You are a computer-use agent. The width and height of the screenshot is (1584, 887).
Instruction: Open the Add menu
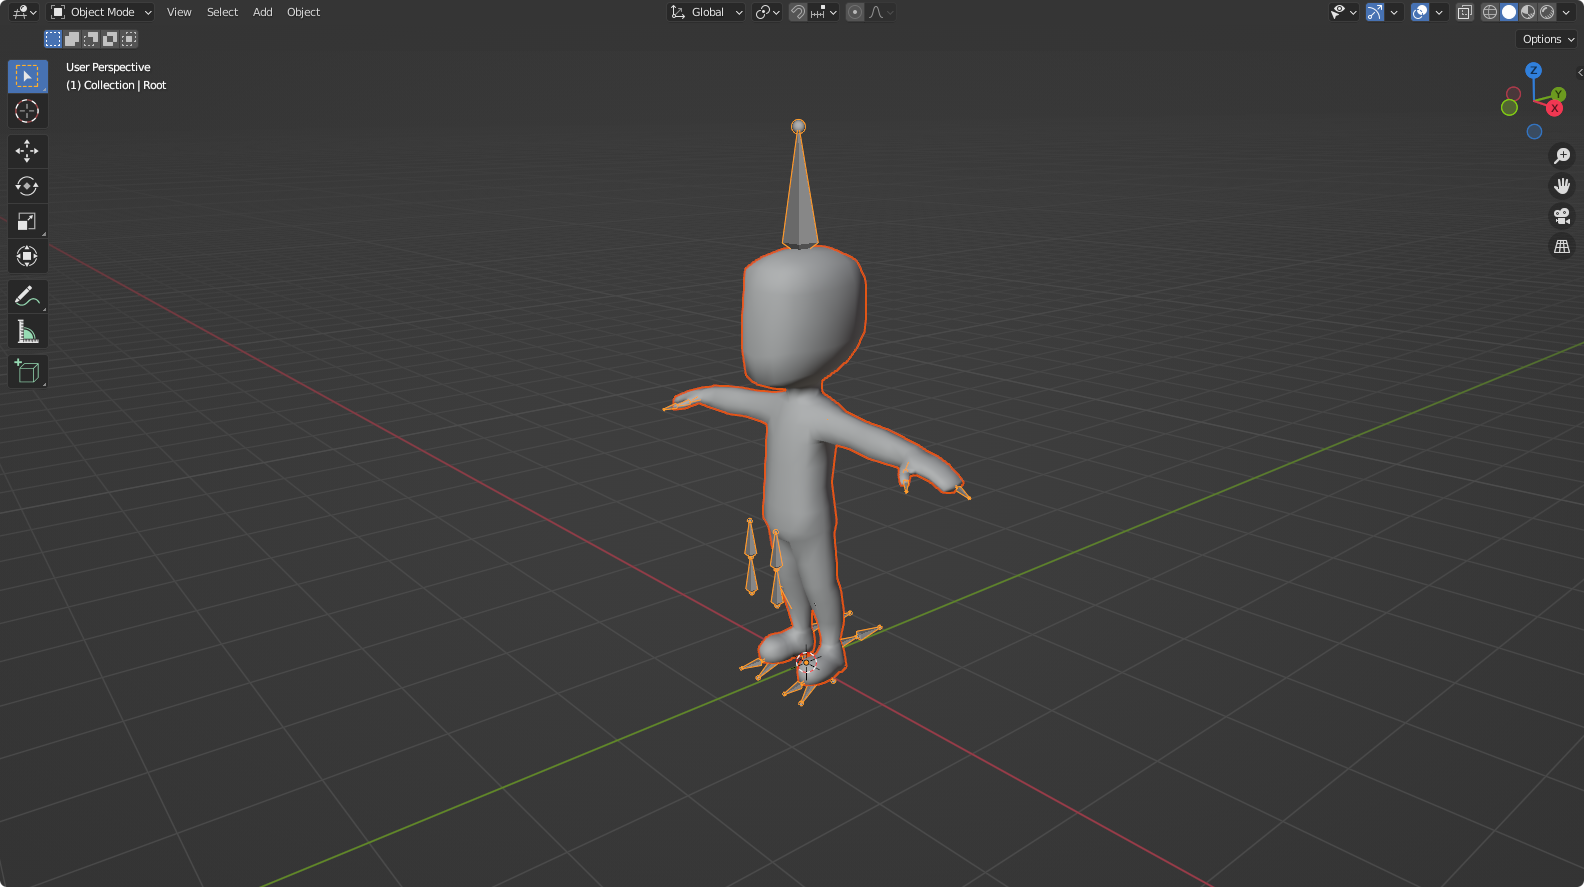[262, 12]
